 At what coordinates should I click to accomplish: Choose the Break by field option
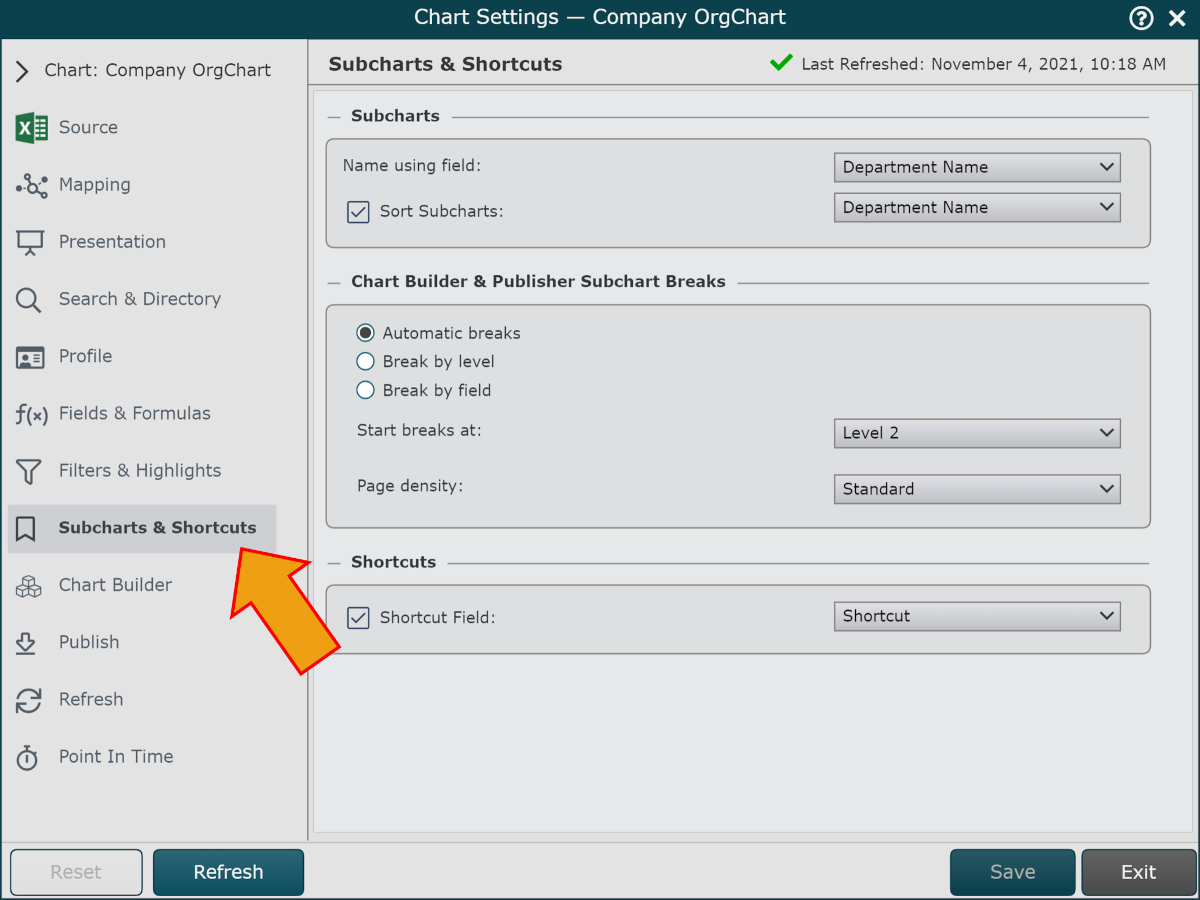(x=366, y=390)
